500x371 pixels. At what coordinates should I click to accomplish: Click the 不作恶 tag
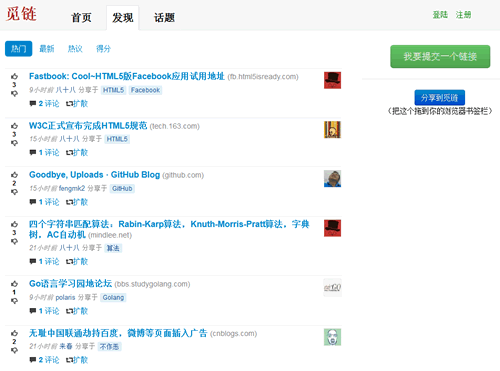point(110,347)
